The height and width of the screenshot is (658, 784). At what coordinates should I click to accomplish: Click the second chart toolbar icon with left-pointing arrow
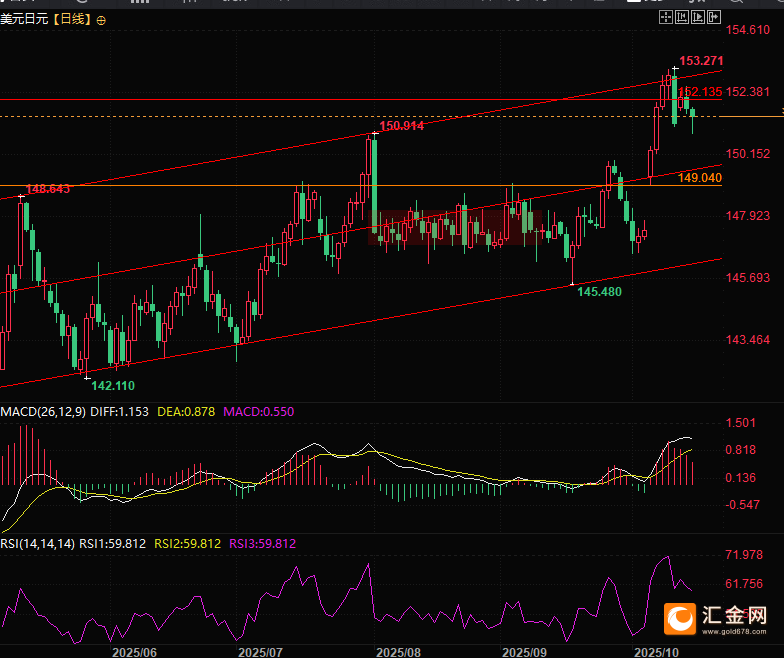point(680,18)
